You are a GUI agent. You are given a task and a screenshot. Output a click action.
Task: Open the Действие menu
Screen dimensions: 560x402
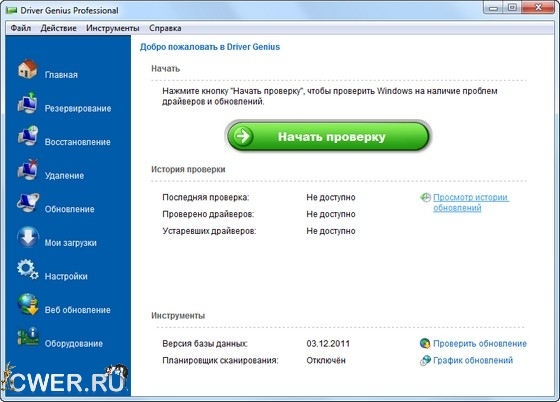coord(58,28)
